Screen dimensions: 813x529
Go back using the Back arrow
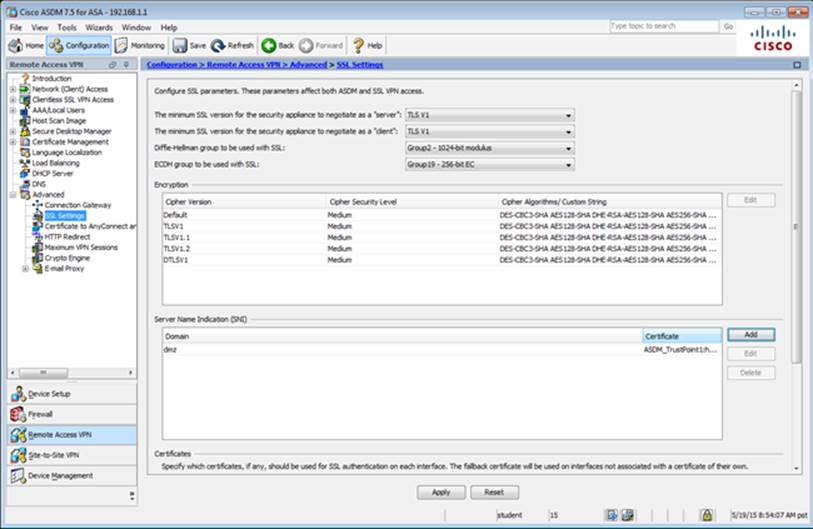point(278,45)
